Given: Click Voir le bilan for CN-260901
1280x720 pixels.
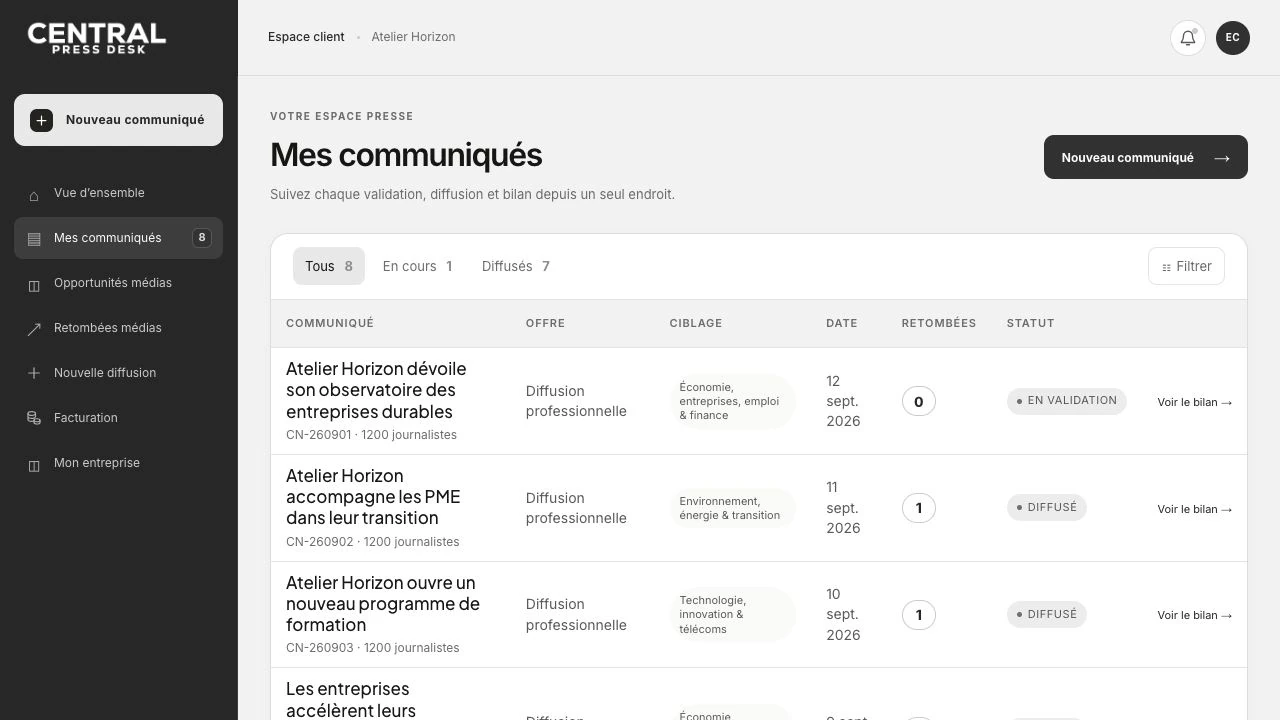Looking at the screenshot, I should 1195,402.
